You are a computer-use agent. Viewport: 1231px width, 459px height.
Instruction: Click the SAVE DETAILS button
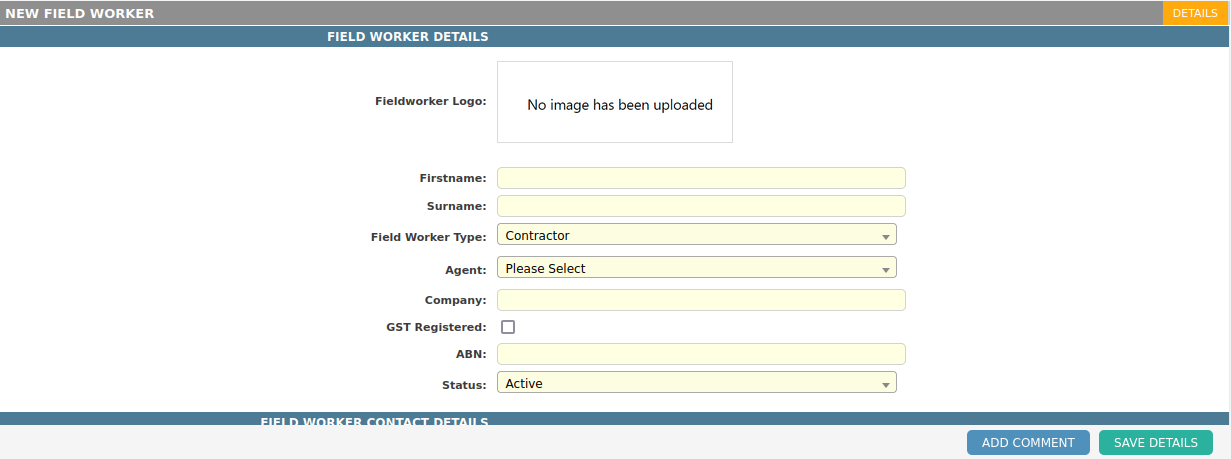click(1155, 443)
